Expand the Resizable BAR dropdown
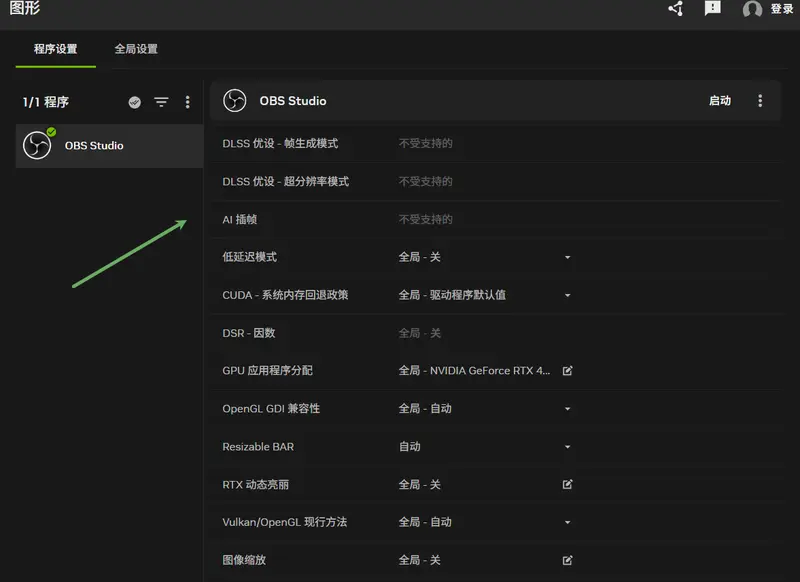The image size is (800, 582). (567, 447)
